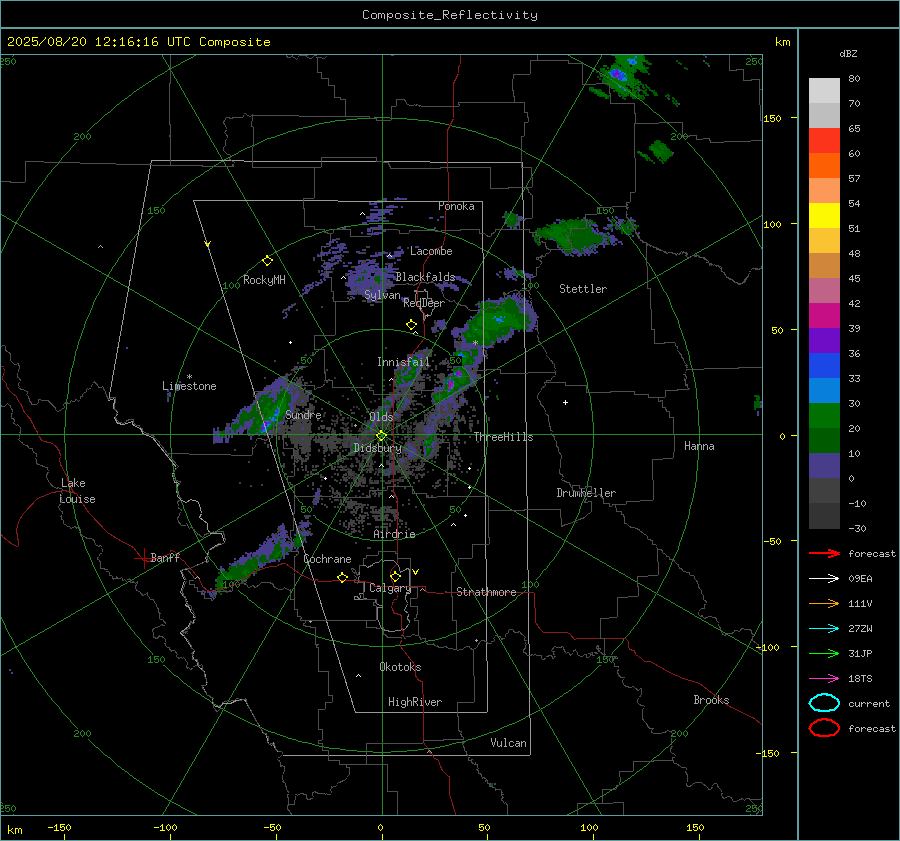
Task: Click the cyan 27ZW arrow icon
Action: pyautogui.click(x=824, y=629)
